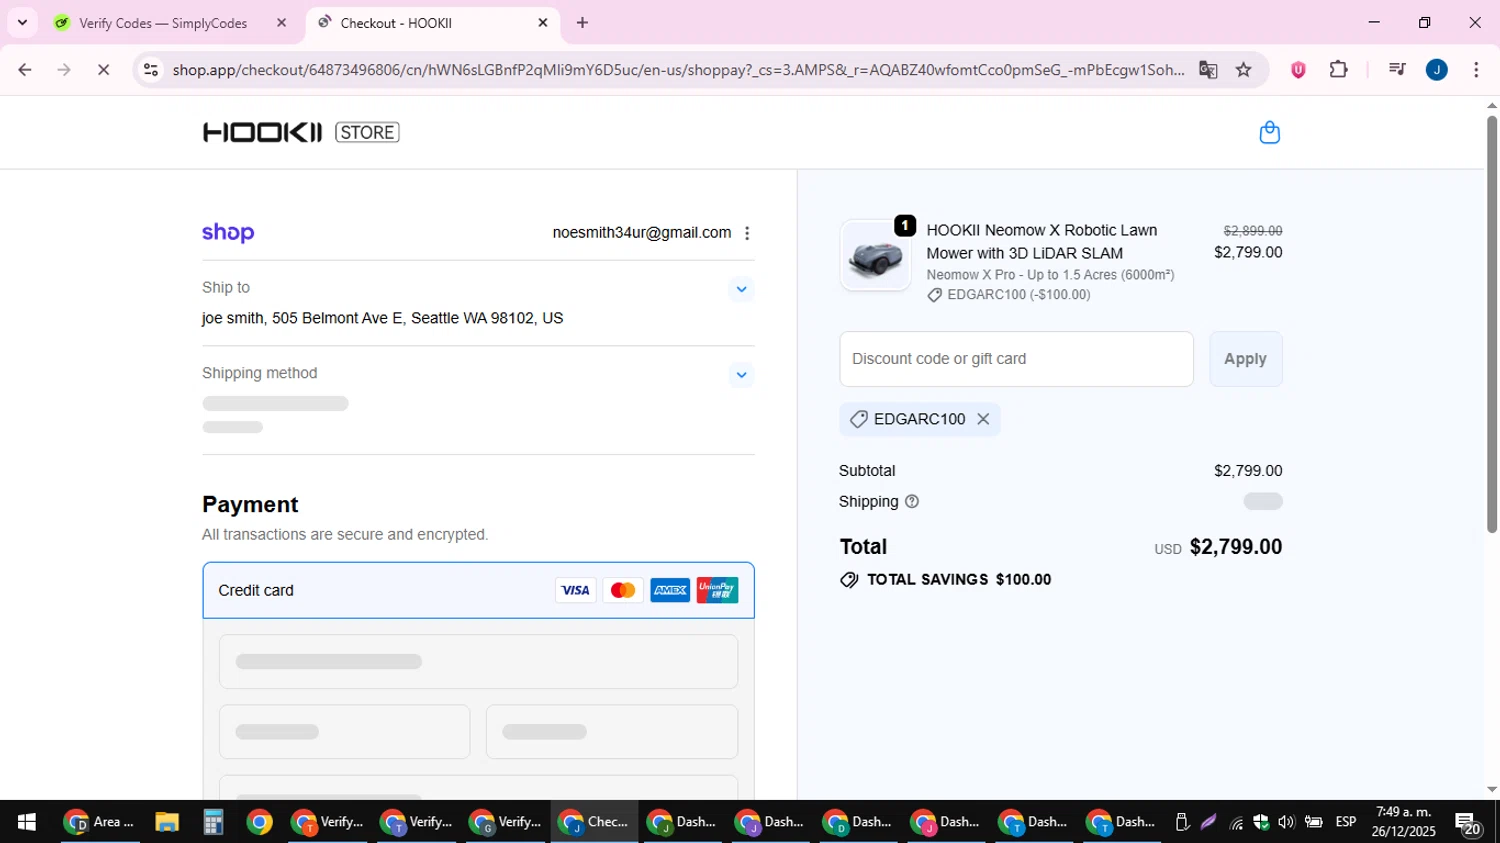Image resolution: width=1500 pixels, height=843 pixels.
Task: Click the product title HOOKII Neomow X Robotic Lawn Mower
Action: pos(1041,241)
